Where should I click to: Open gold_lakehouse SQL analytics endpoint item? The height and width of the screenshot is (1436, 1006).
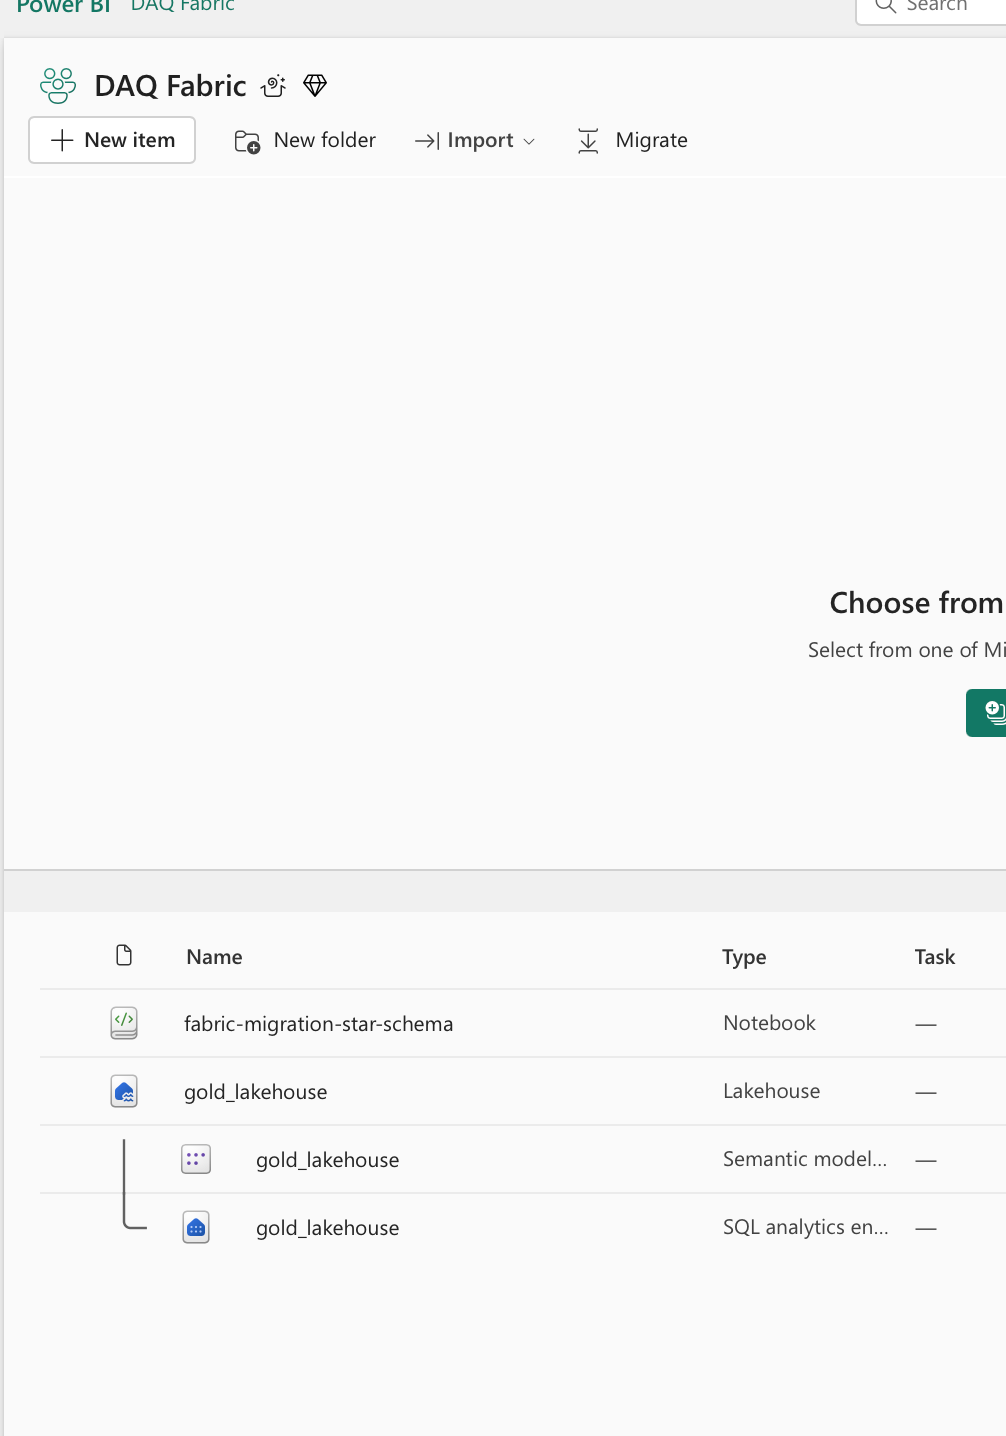[327, 1228]
